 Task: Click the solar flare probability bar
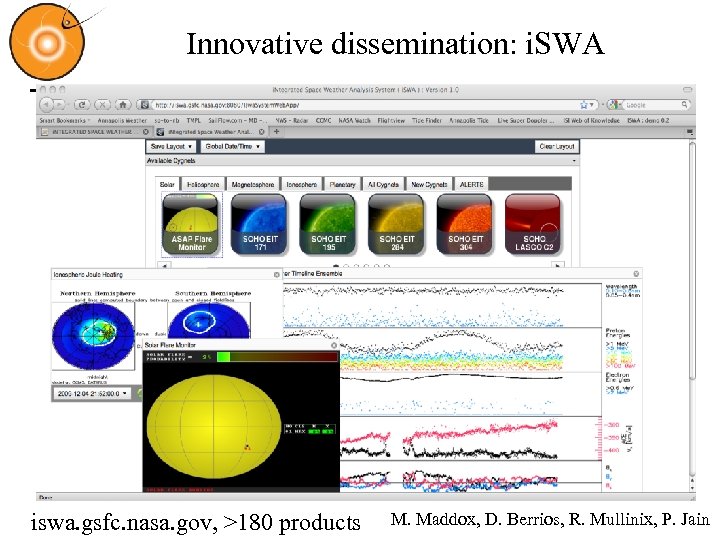(x=277, y=357)
